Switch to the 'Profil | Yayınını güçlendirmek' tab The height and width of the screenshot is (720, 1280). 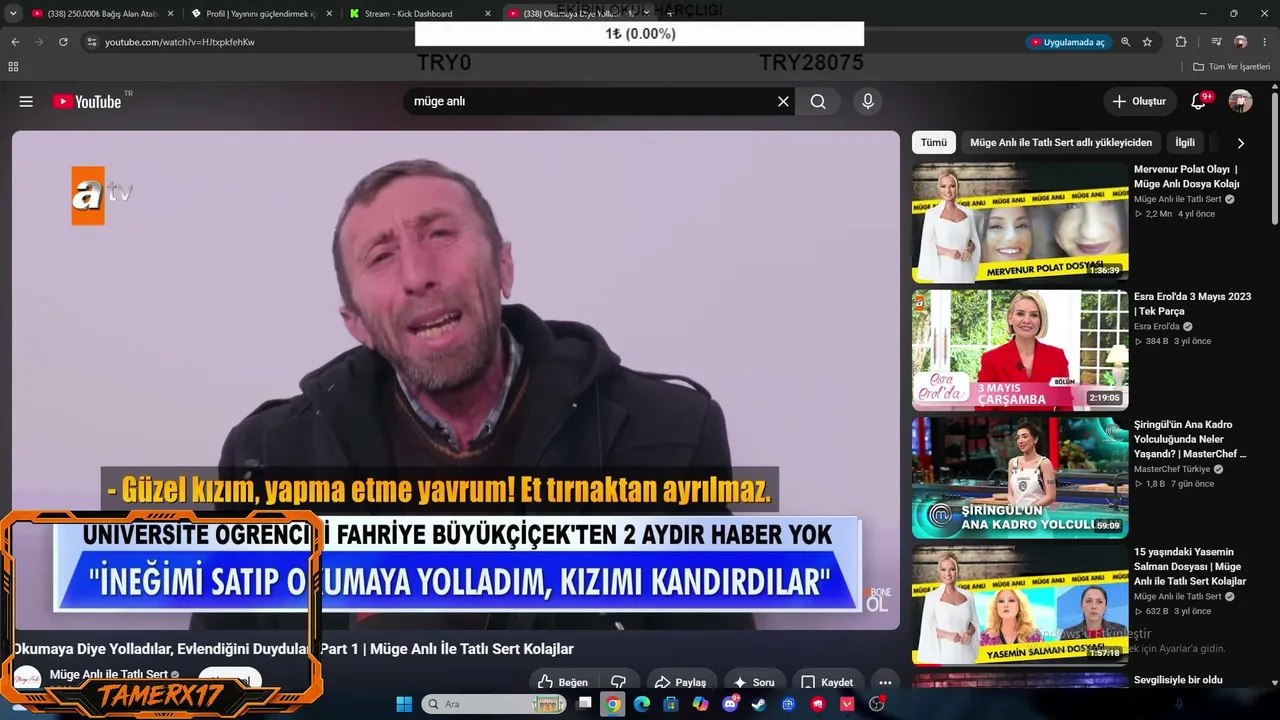coord(260,14)
